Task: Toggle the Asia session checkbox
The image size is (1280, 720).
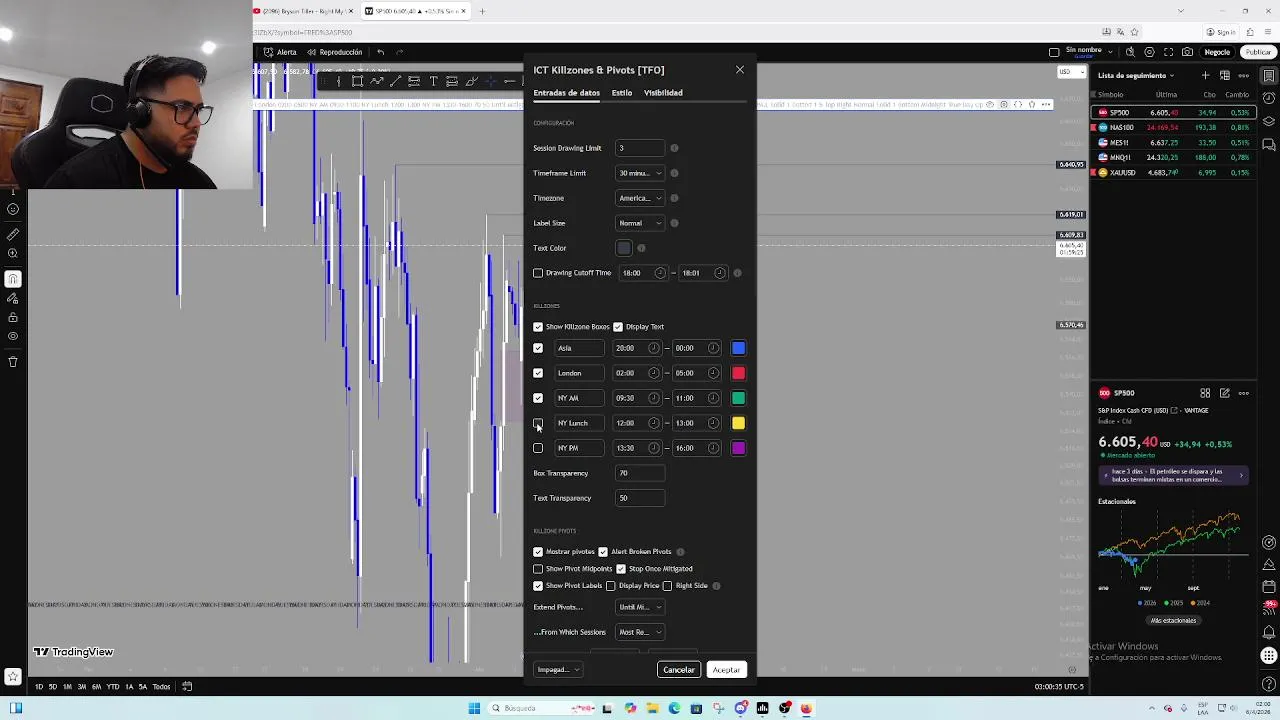Action: (x=538, y=348)
